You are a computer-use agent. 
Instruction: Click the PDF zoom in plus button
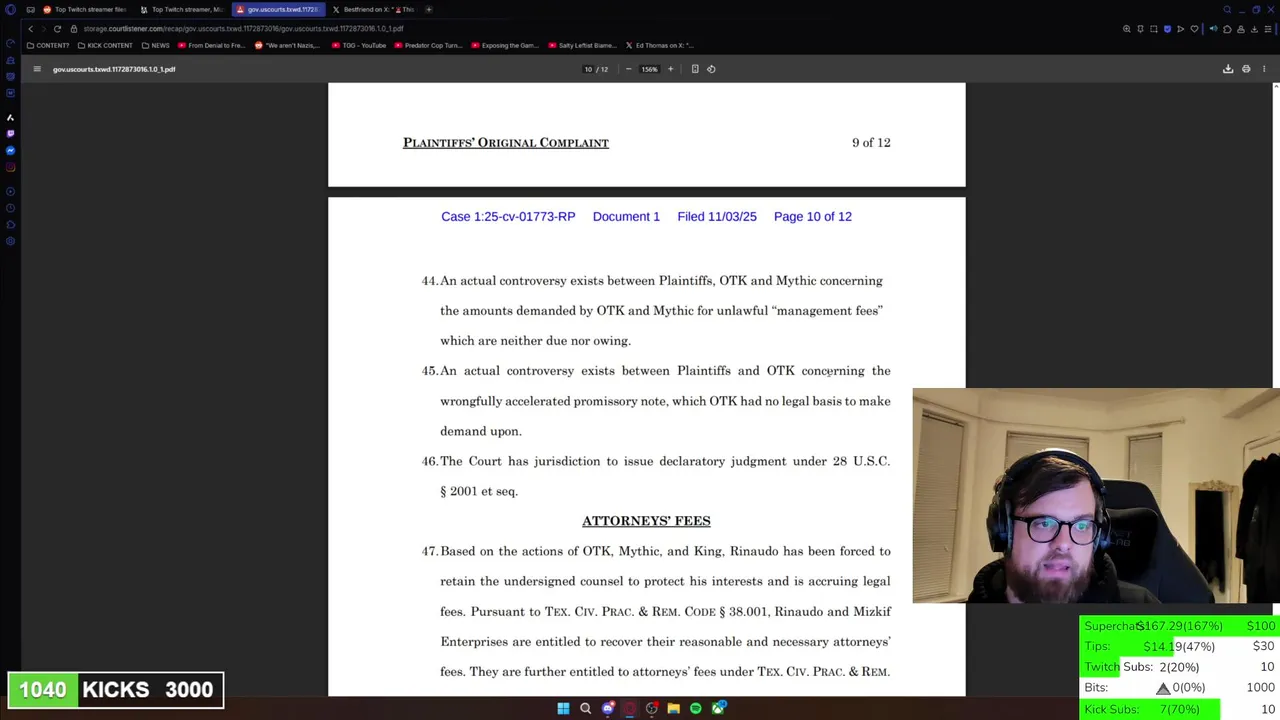click(x=670, y=69)
